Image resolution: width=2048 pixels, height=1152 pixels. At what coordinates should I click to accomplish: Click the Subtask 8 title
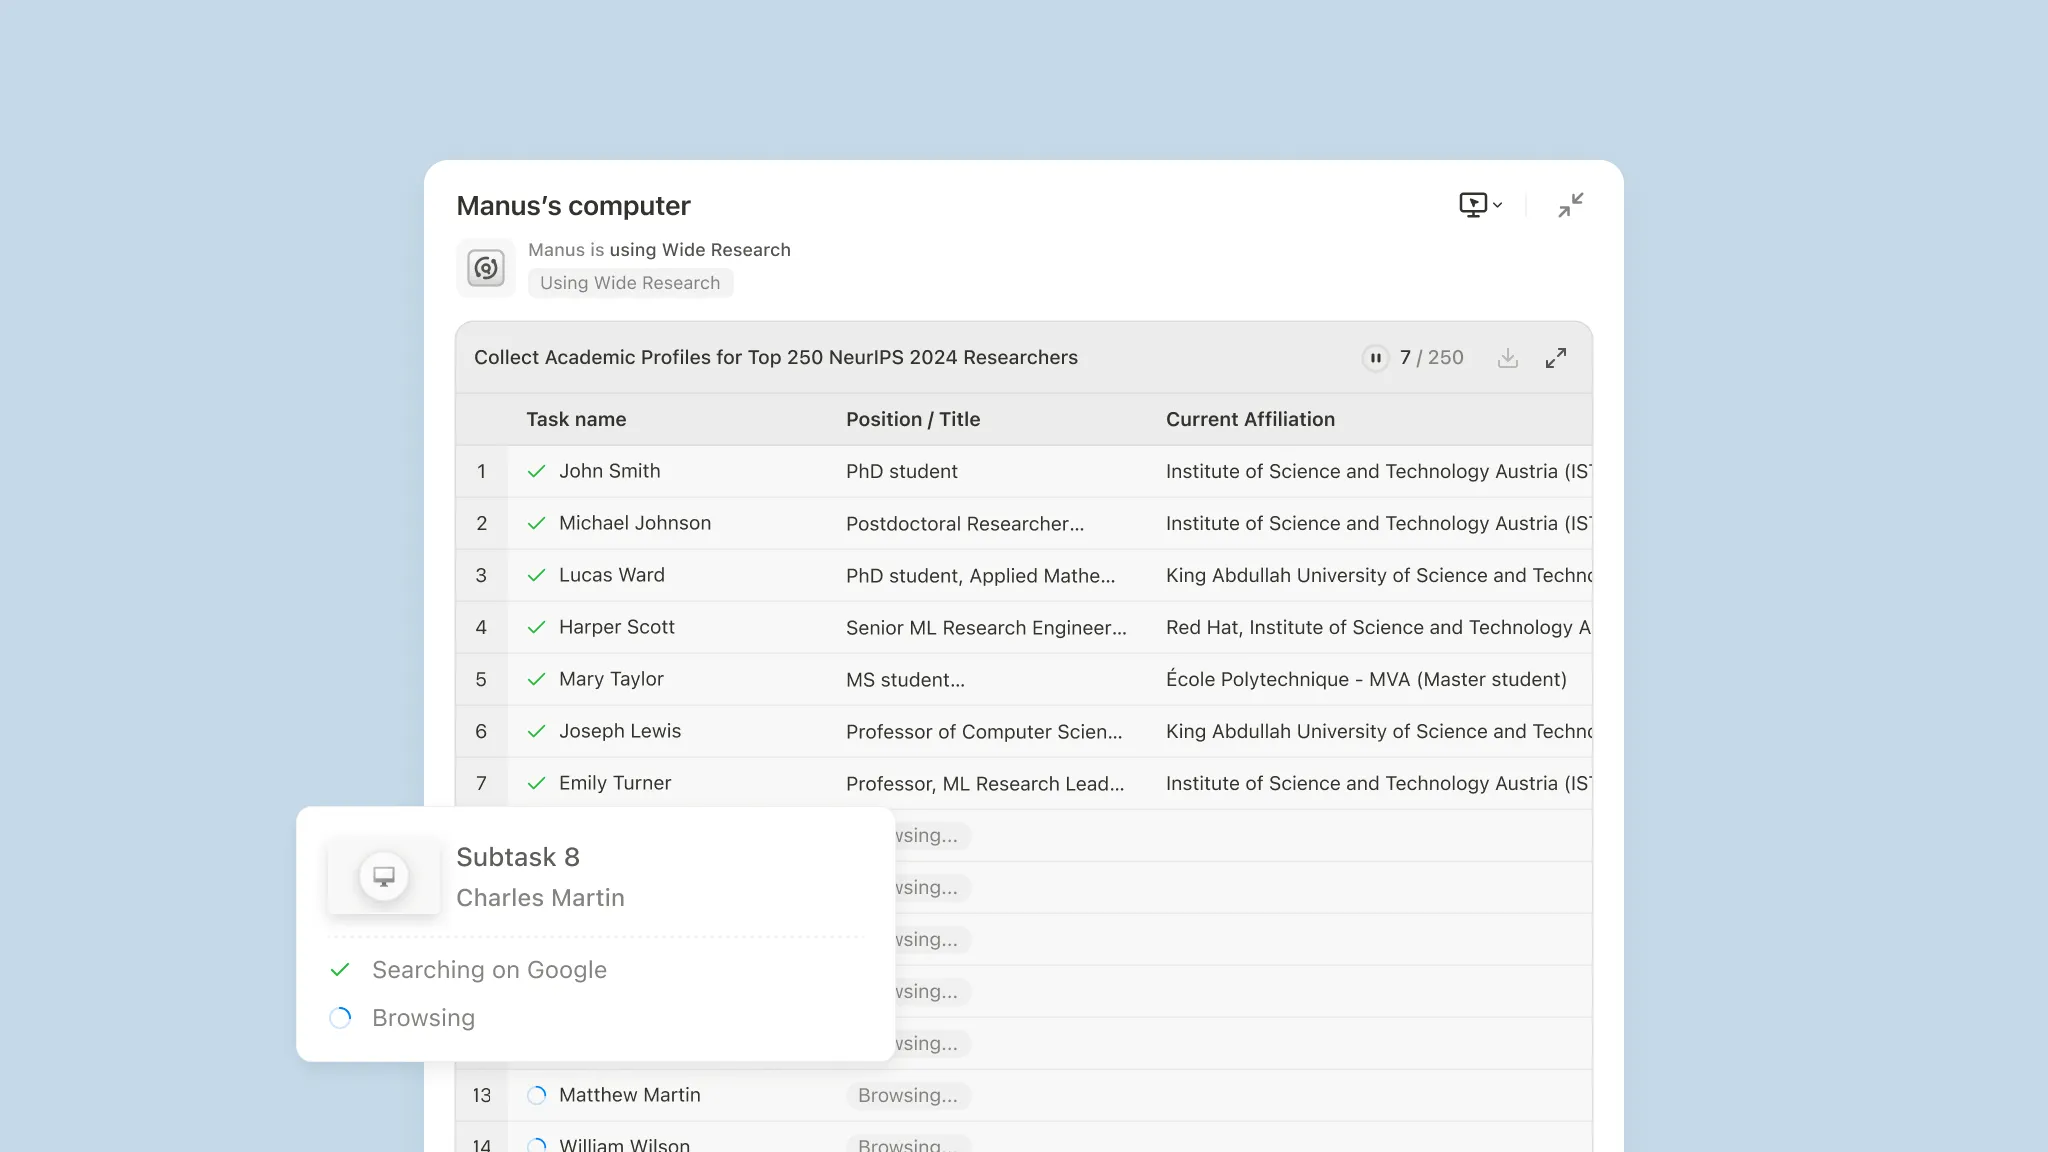(x=518, y=857)
